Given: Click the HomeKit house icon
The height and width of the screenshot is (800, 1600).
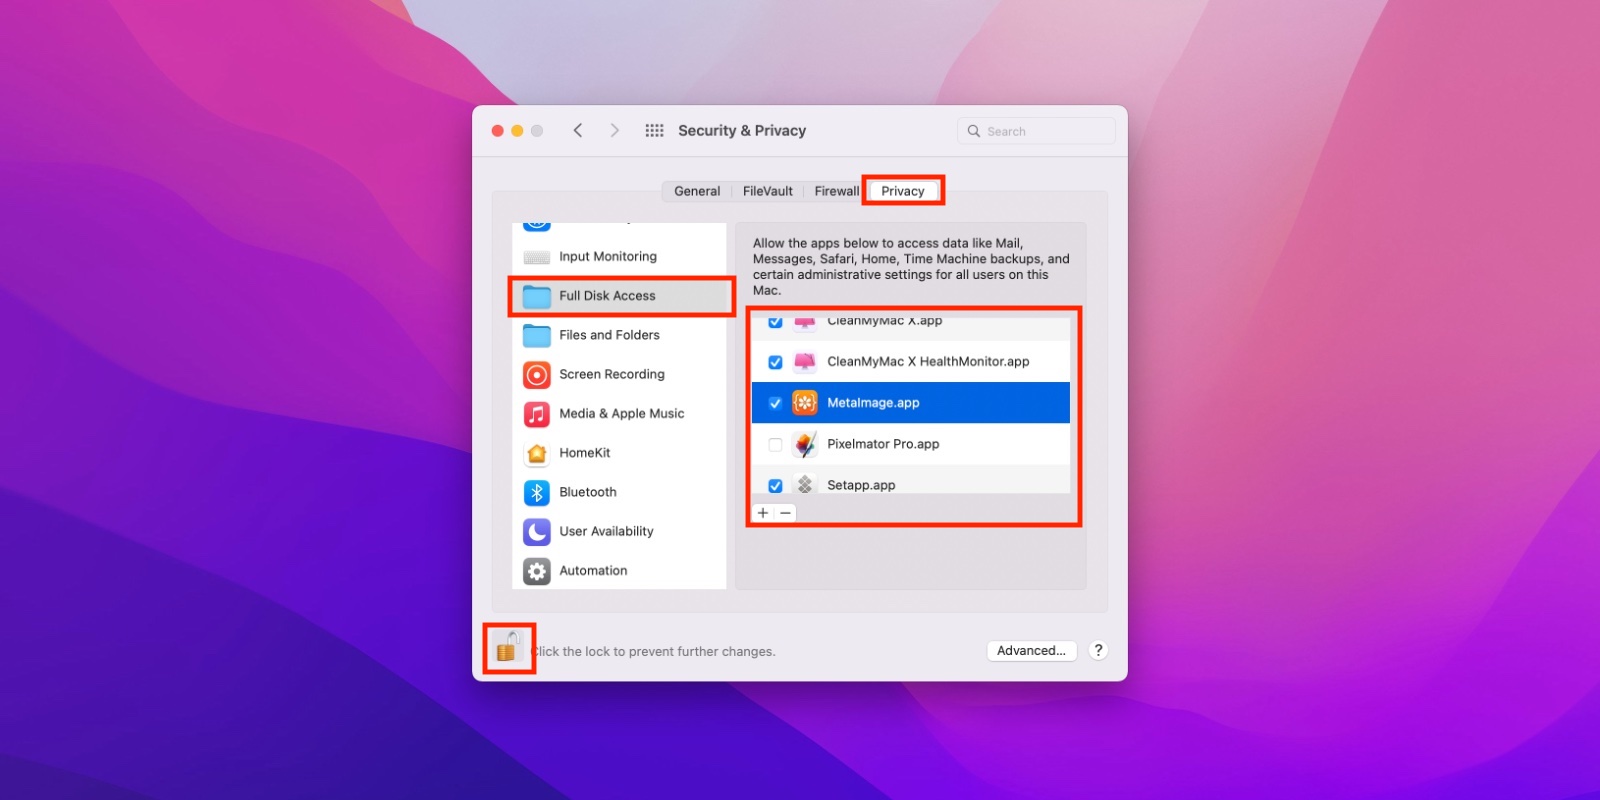Looking at the screenshot, I should pyautogui.click(x=537, y=453).
